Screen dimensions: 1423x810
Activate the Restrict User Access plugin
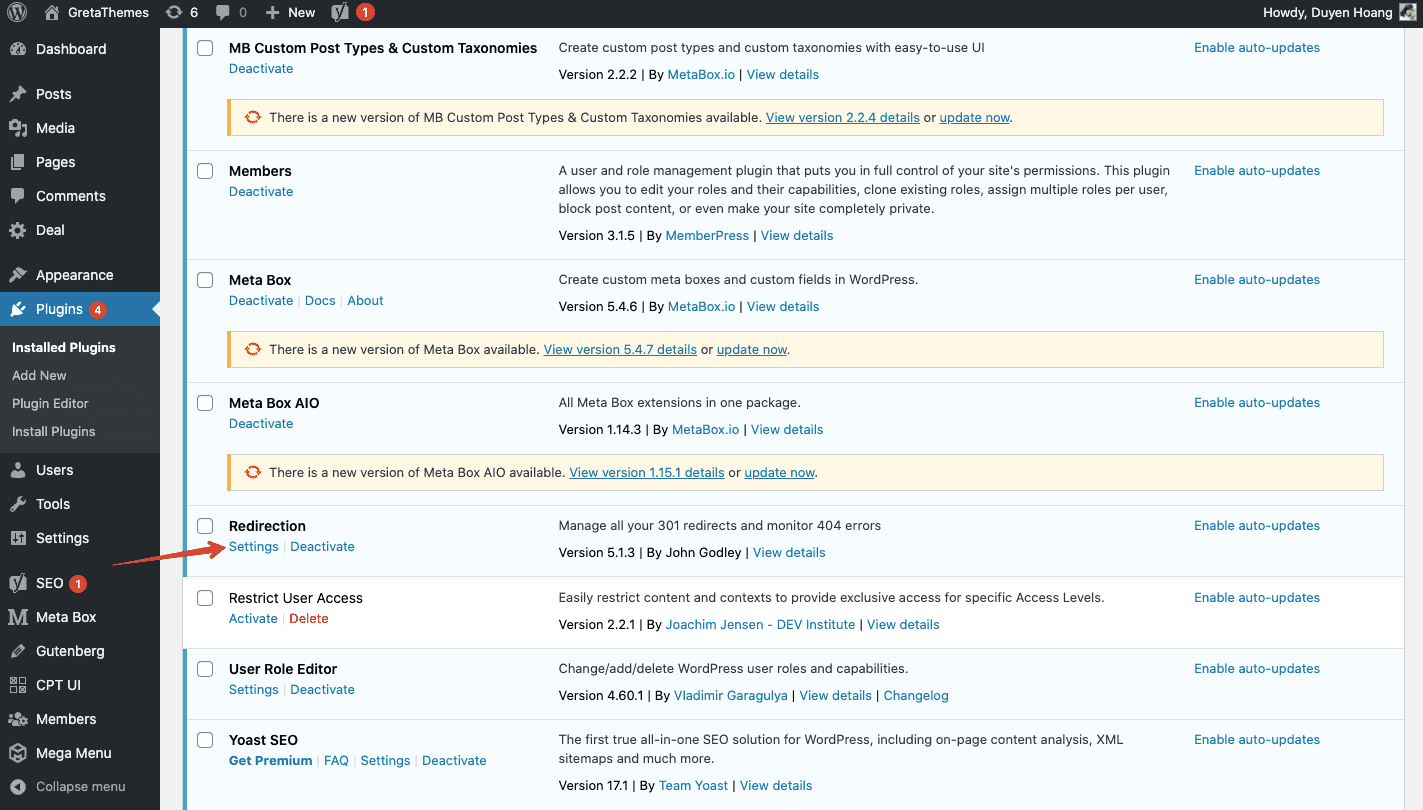[x=253, y=619]
